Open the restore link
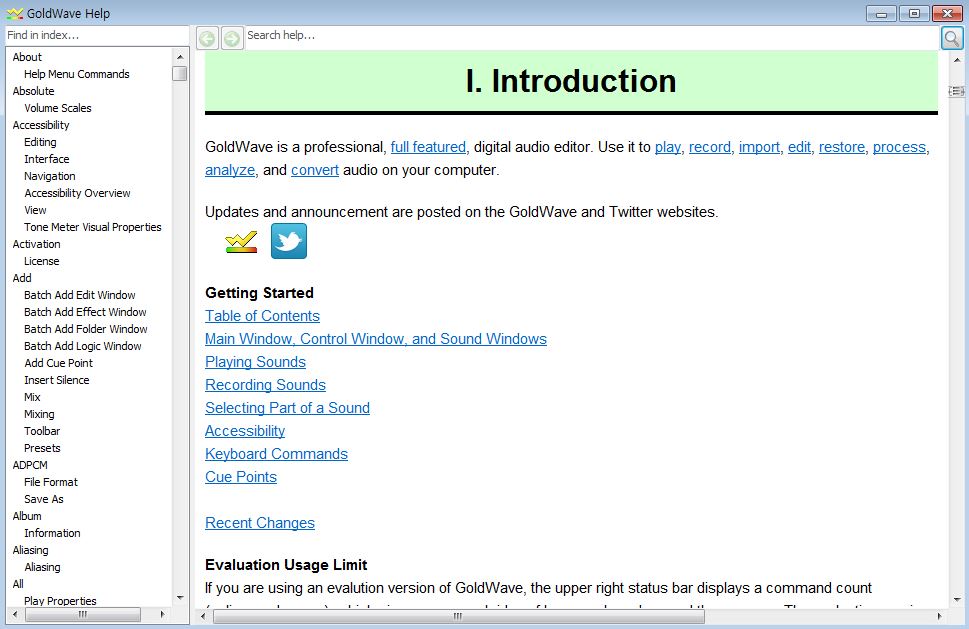The height and width of the screenshot is (629, 969). (842, 147)
